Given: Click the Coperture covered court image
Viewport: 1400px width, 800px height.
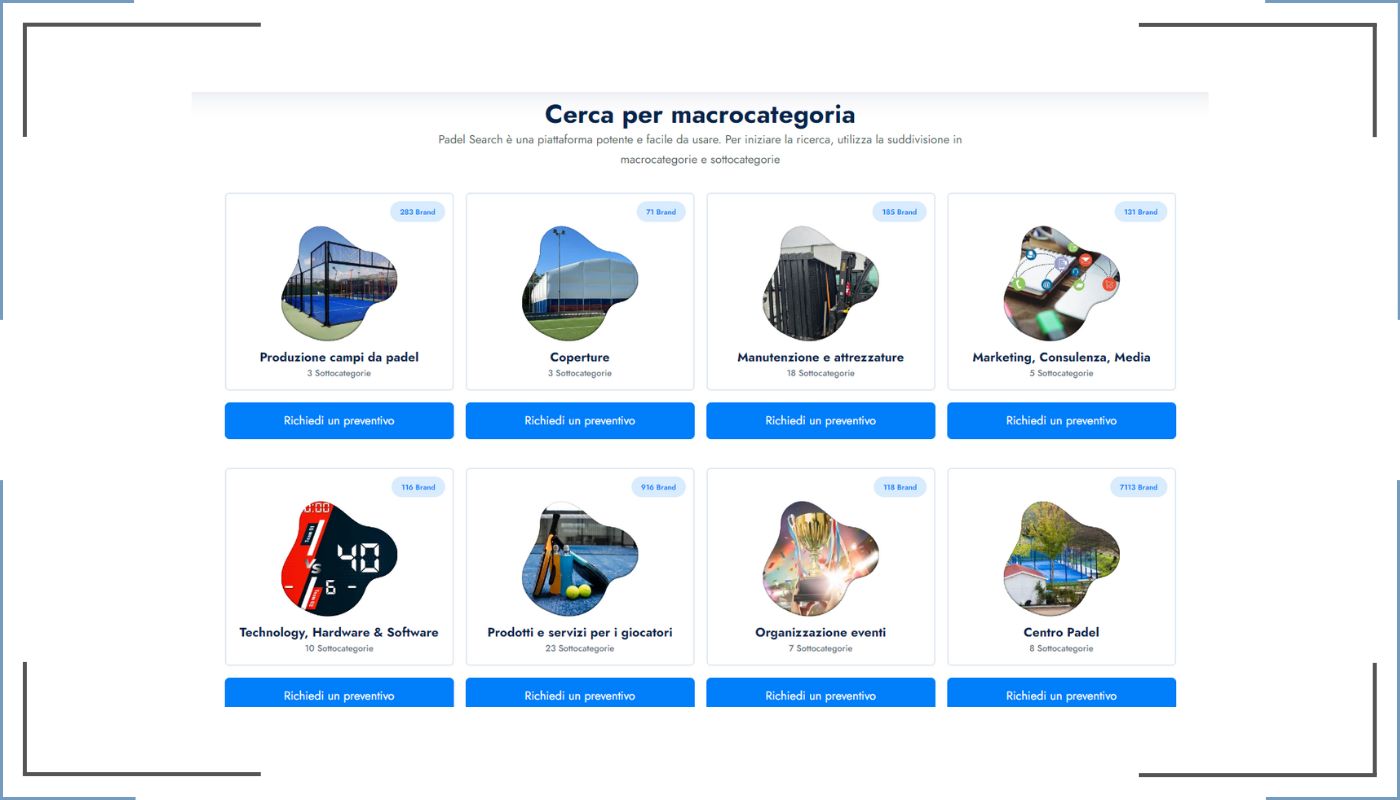Looking at the screenshot, I should [x=580, y=284].
